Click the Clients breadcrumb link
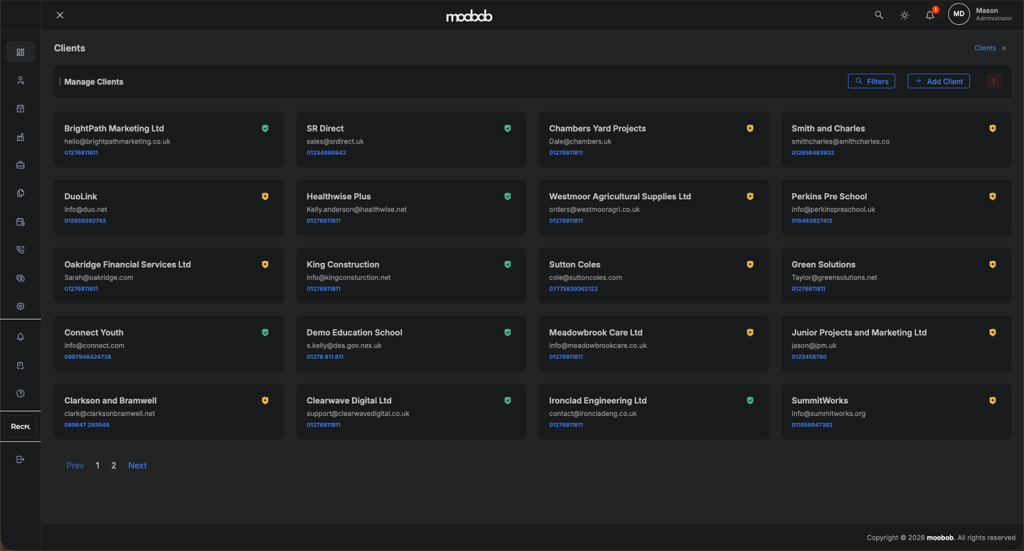1024x551 pixels. pos(985,48)
